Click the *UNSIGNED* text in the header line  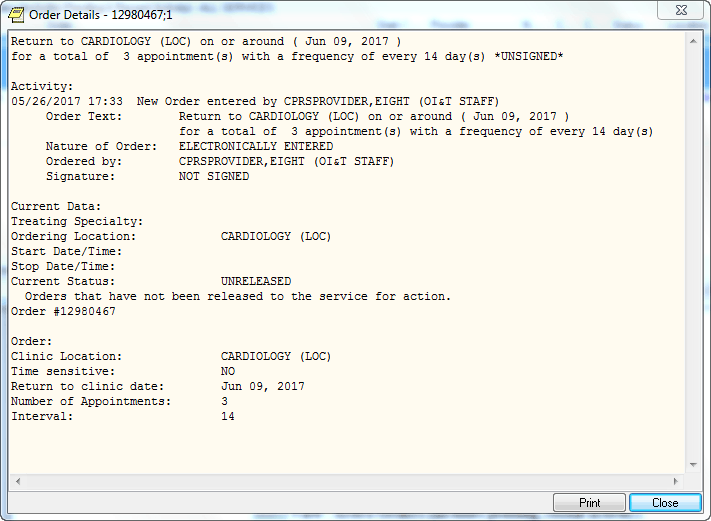pos(528,56)
